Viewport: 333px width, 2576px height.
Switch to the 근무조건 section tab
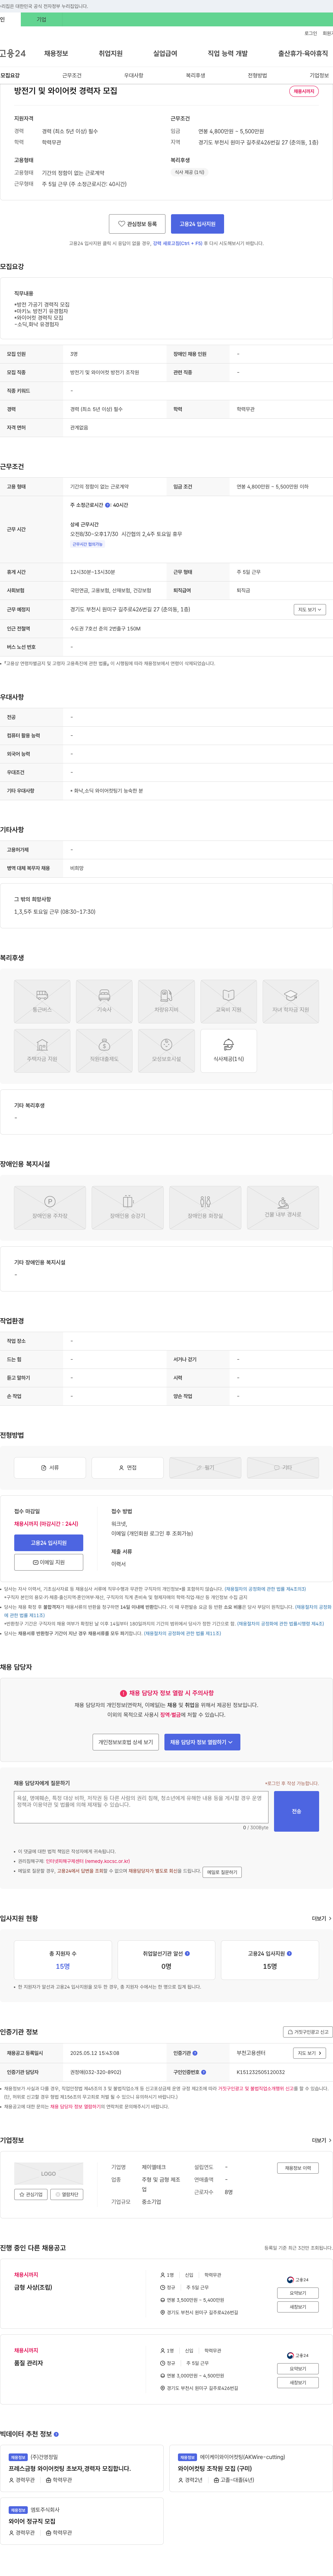coord(72,75)
